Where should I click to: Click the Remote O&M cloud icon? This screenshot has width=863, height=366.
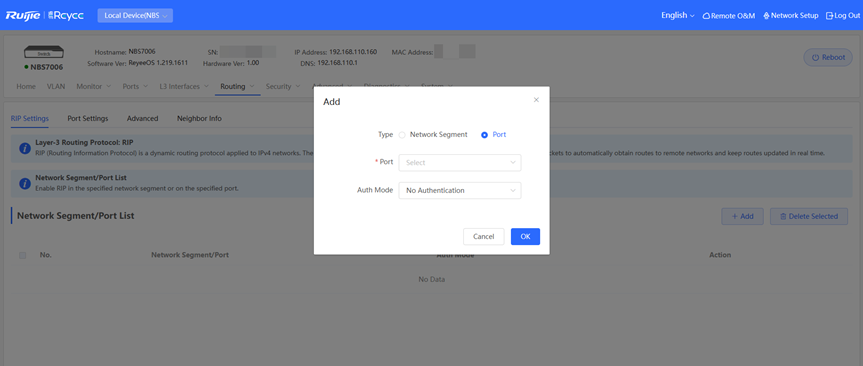706,16
